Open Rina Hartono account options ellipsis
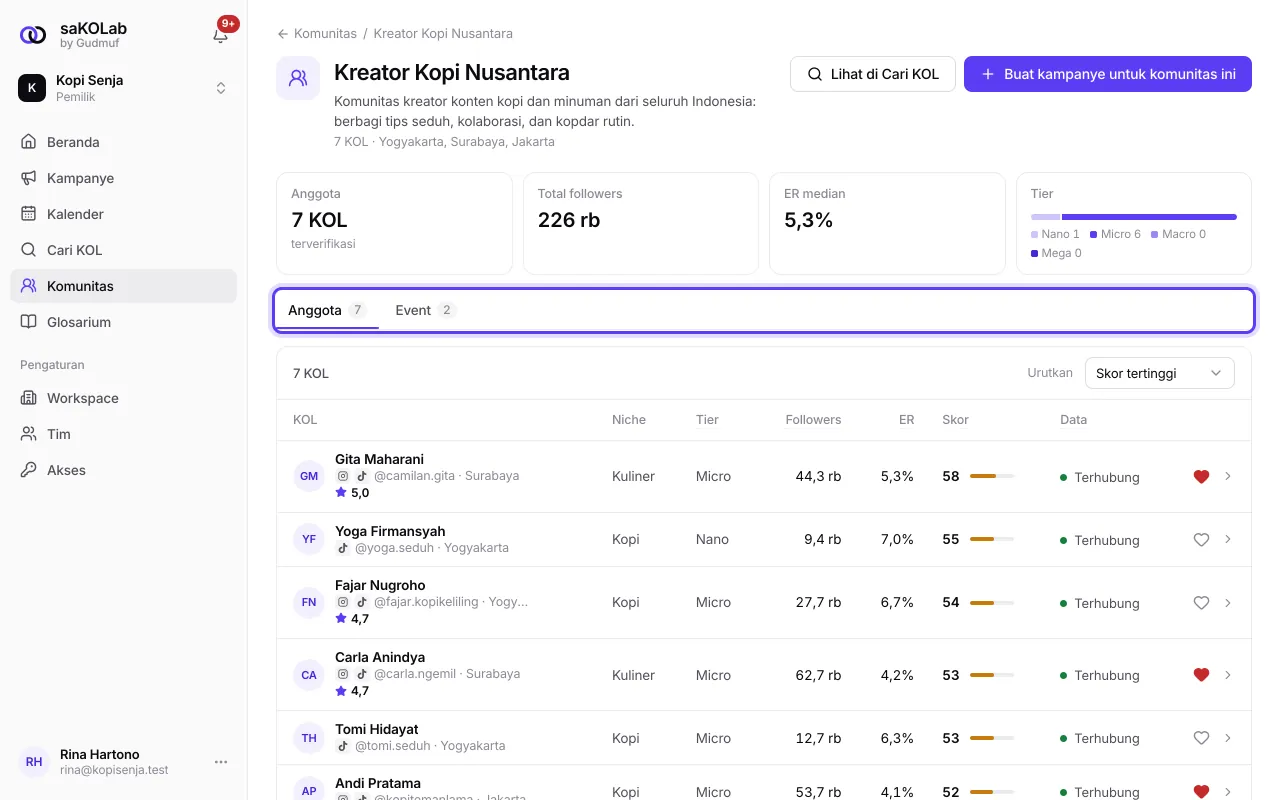Viewport: 1280px width, 800px height. click(221, 762)
